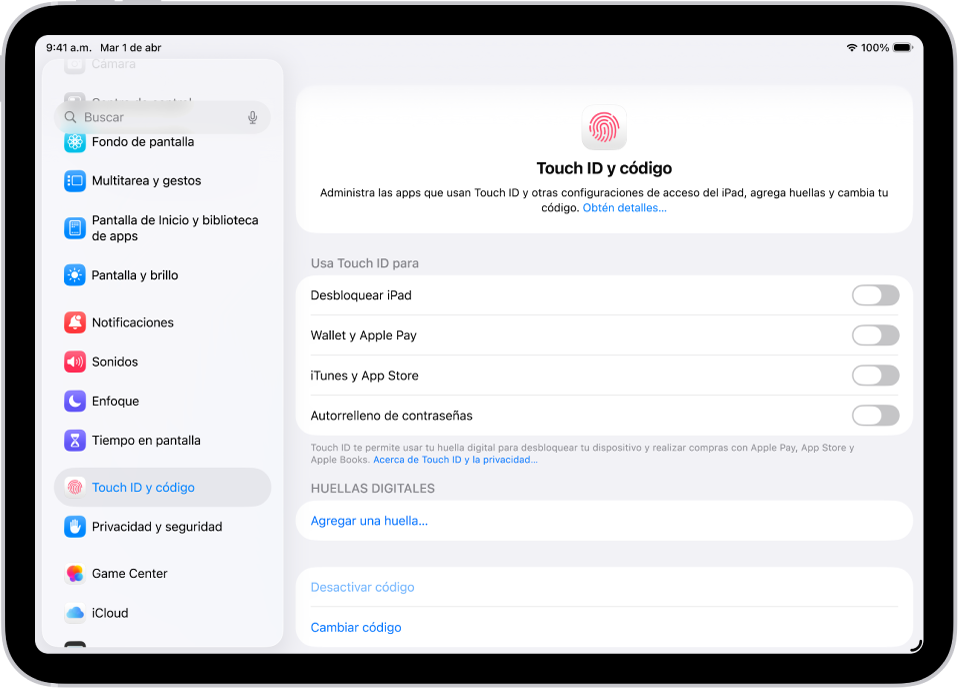
Task: Tap the magnifying glass search icon
Action: pos(70,117)
